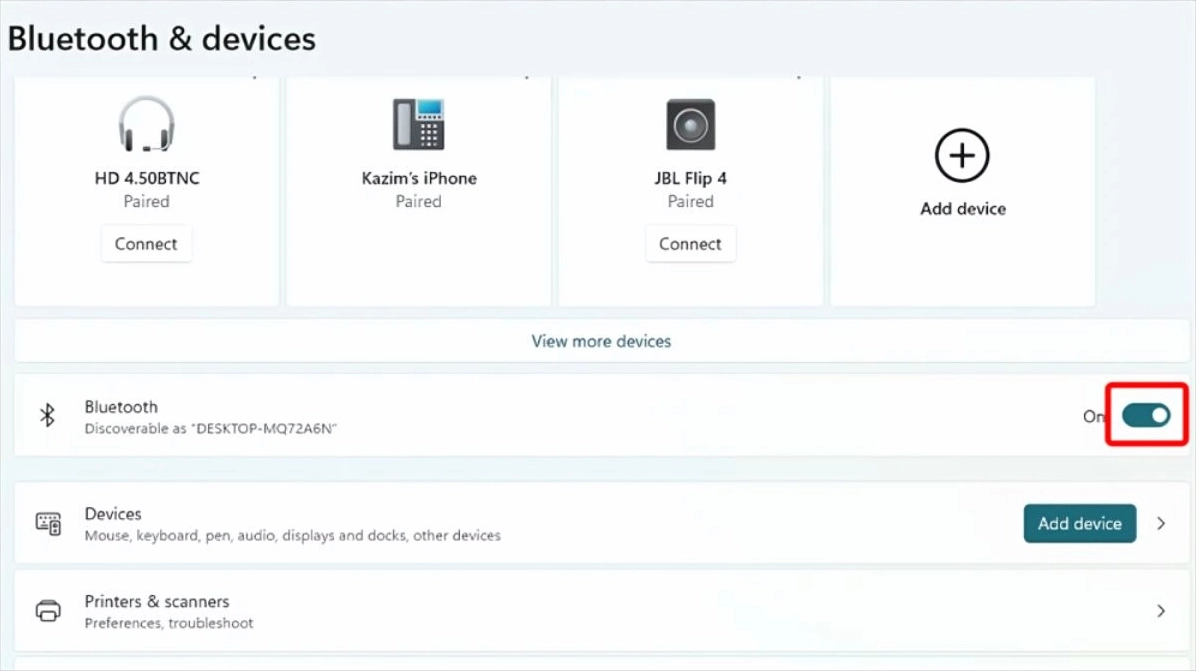Viewport: 1196px width, 671px height.
Task: Click the printer icon beside Printers & scanners
Action: click(48, 611)
